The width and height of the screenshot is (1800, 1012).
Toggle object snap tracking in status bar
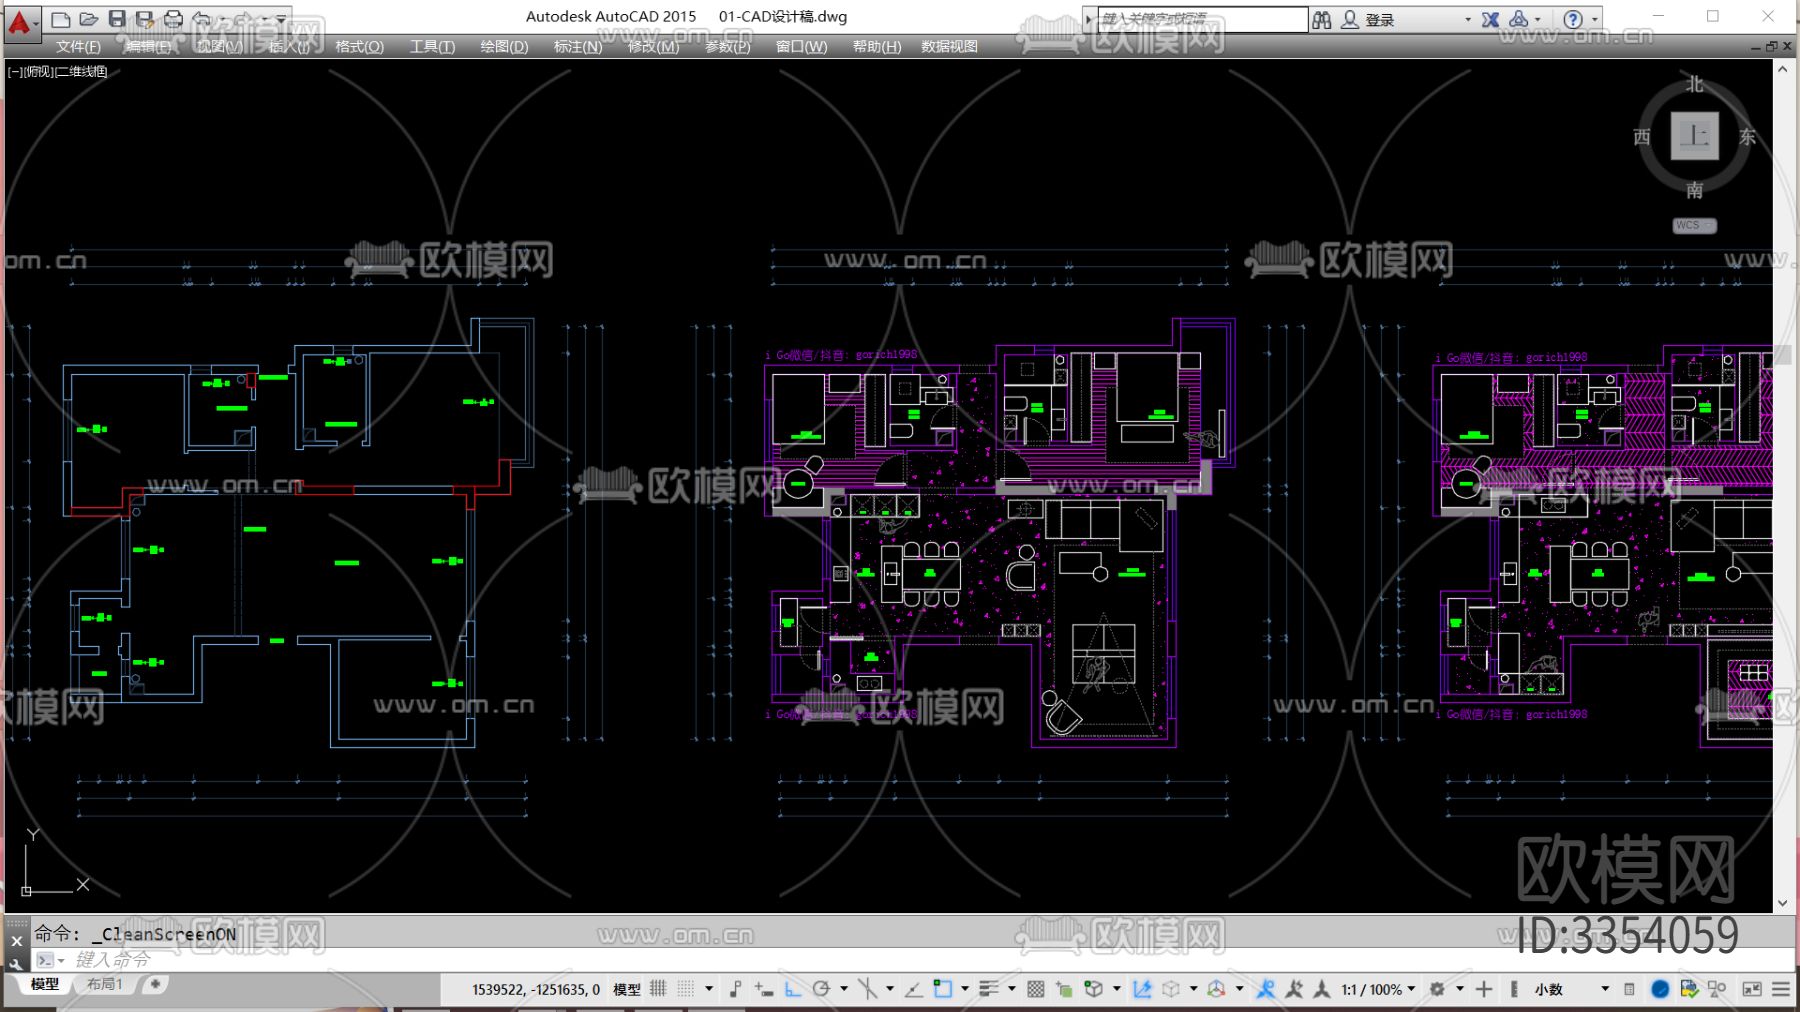[x=913, y=989]
